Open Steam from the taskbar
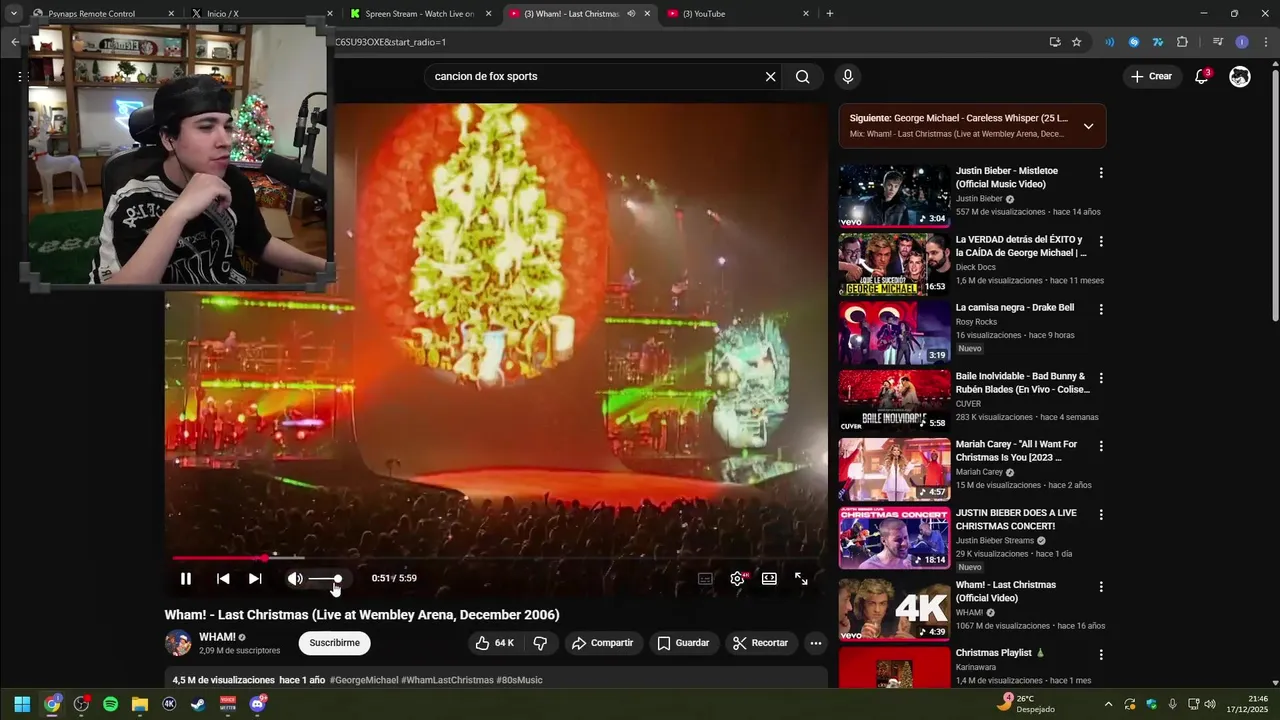 click(199, 704)
